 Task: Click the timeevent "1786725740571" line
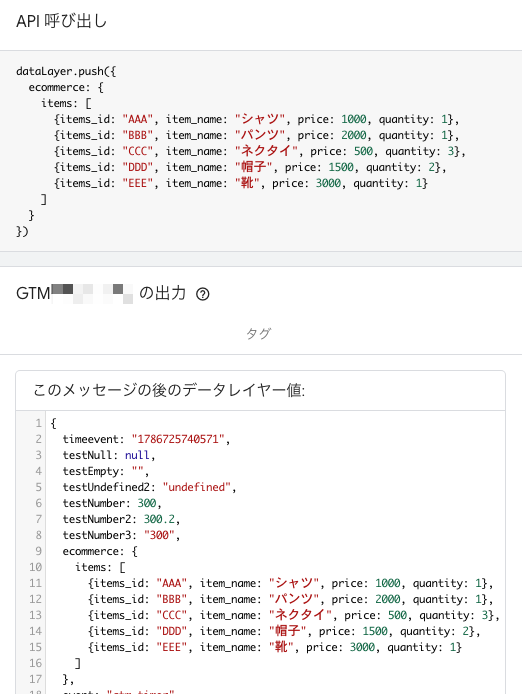click(x=146, y=439)
